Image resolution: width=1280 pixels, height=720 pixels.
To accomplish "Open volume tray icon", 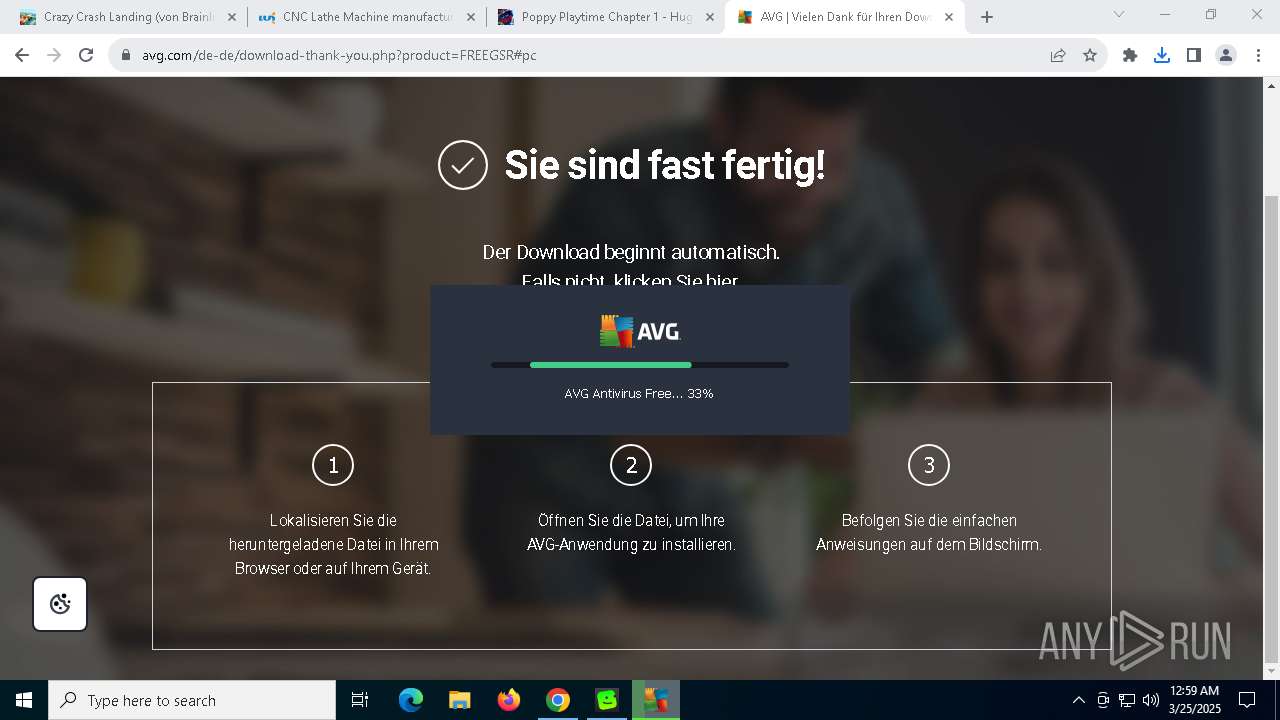I will pos(1151,700).
